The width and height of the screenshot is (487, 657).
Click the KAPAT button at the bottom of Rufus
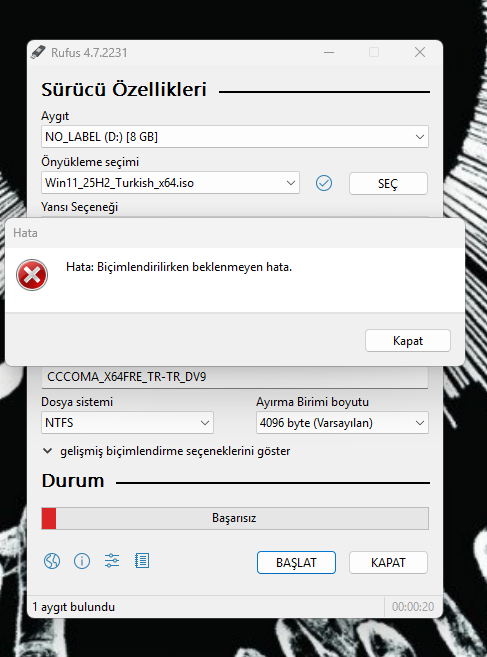pyautogui.click(x=388, y=562)
